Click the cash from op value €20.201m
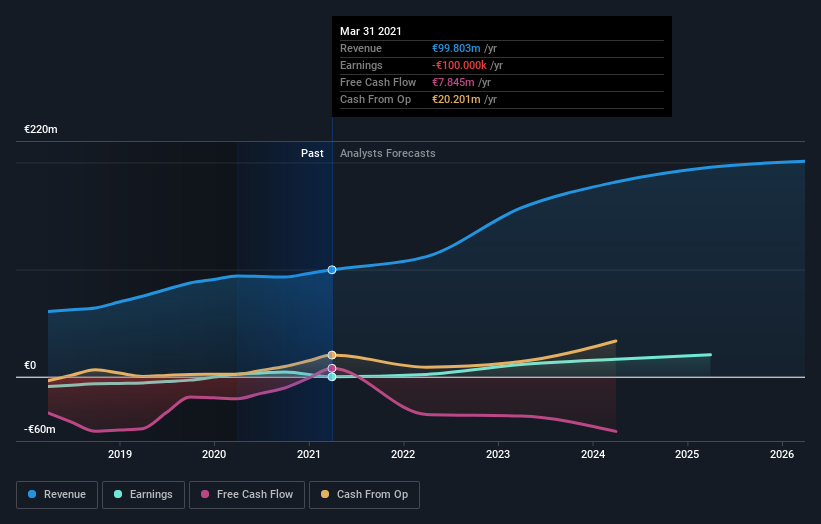 [456, 99]
